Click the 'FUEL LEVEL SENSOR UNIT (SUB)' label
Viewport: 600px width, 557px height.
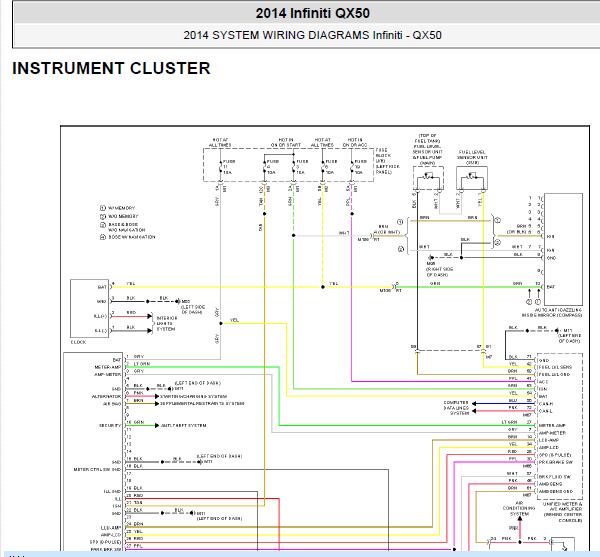tap(472, 157)
